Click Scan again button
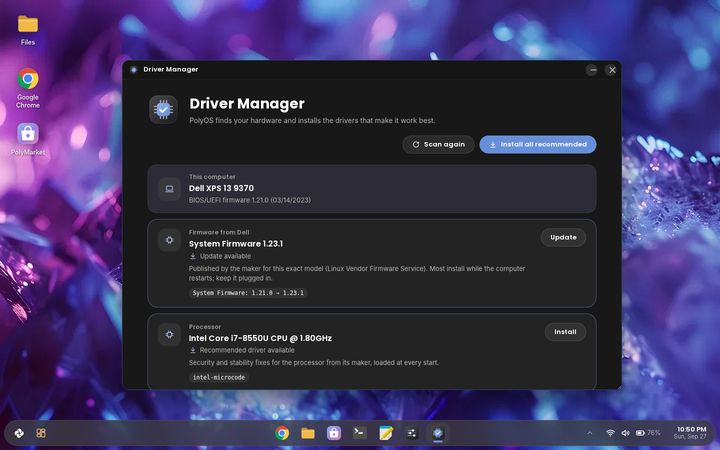Screen dimensions: 720x450 click(438, 144)
